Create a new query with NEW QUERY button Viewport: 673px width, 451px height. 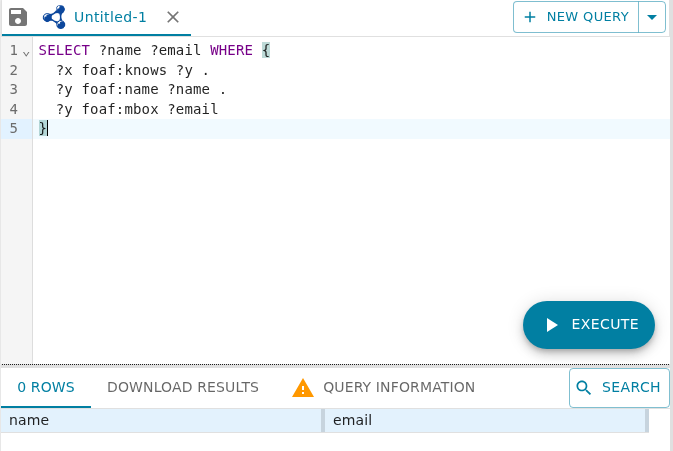click(576, 17)
